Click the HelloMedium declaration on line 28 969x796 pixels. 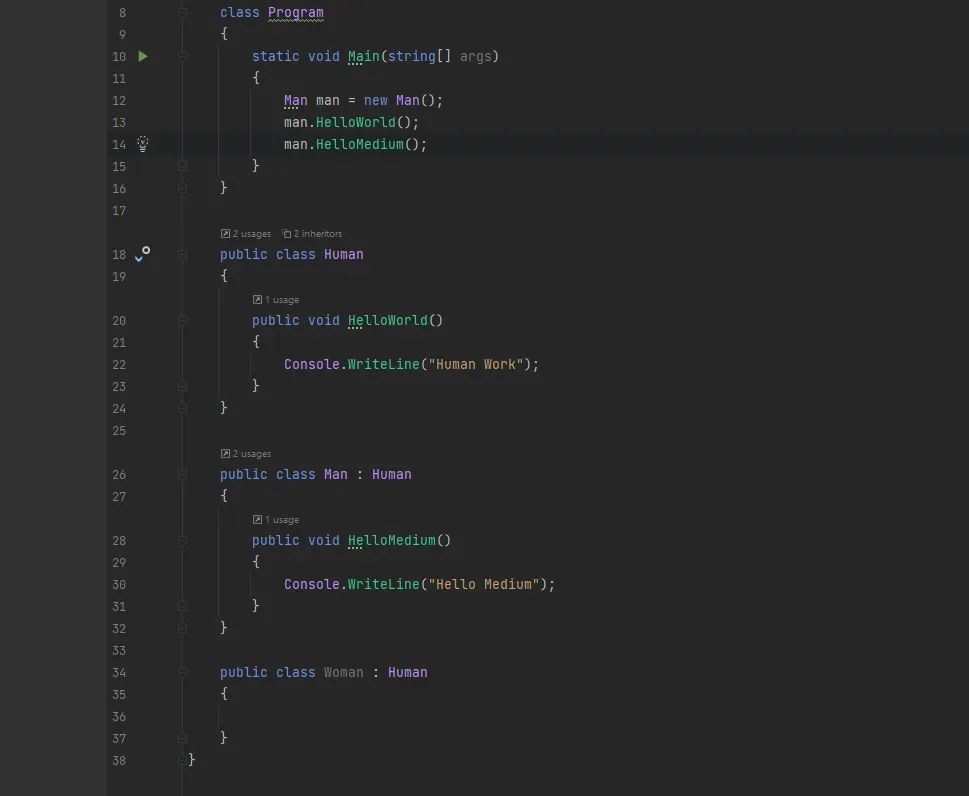(x=392, y=540)
